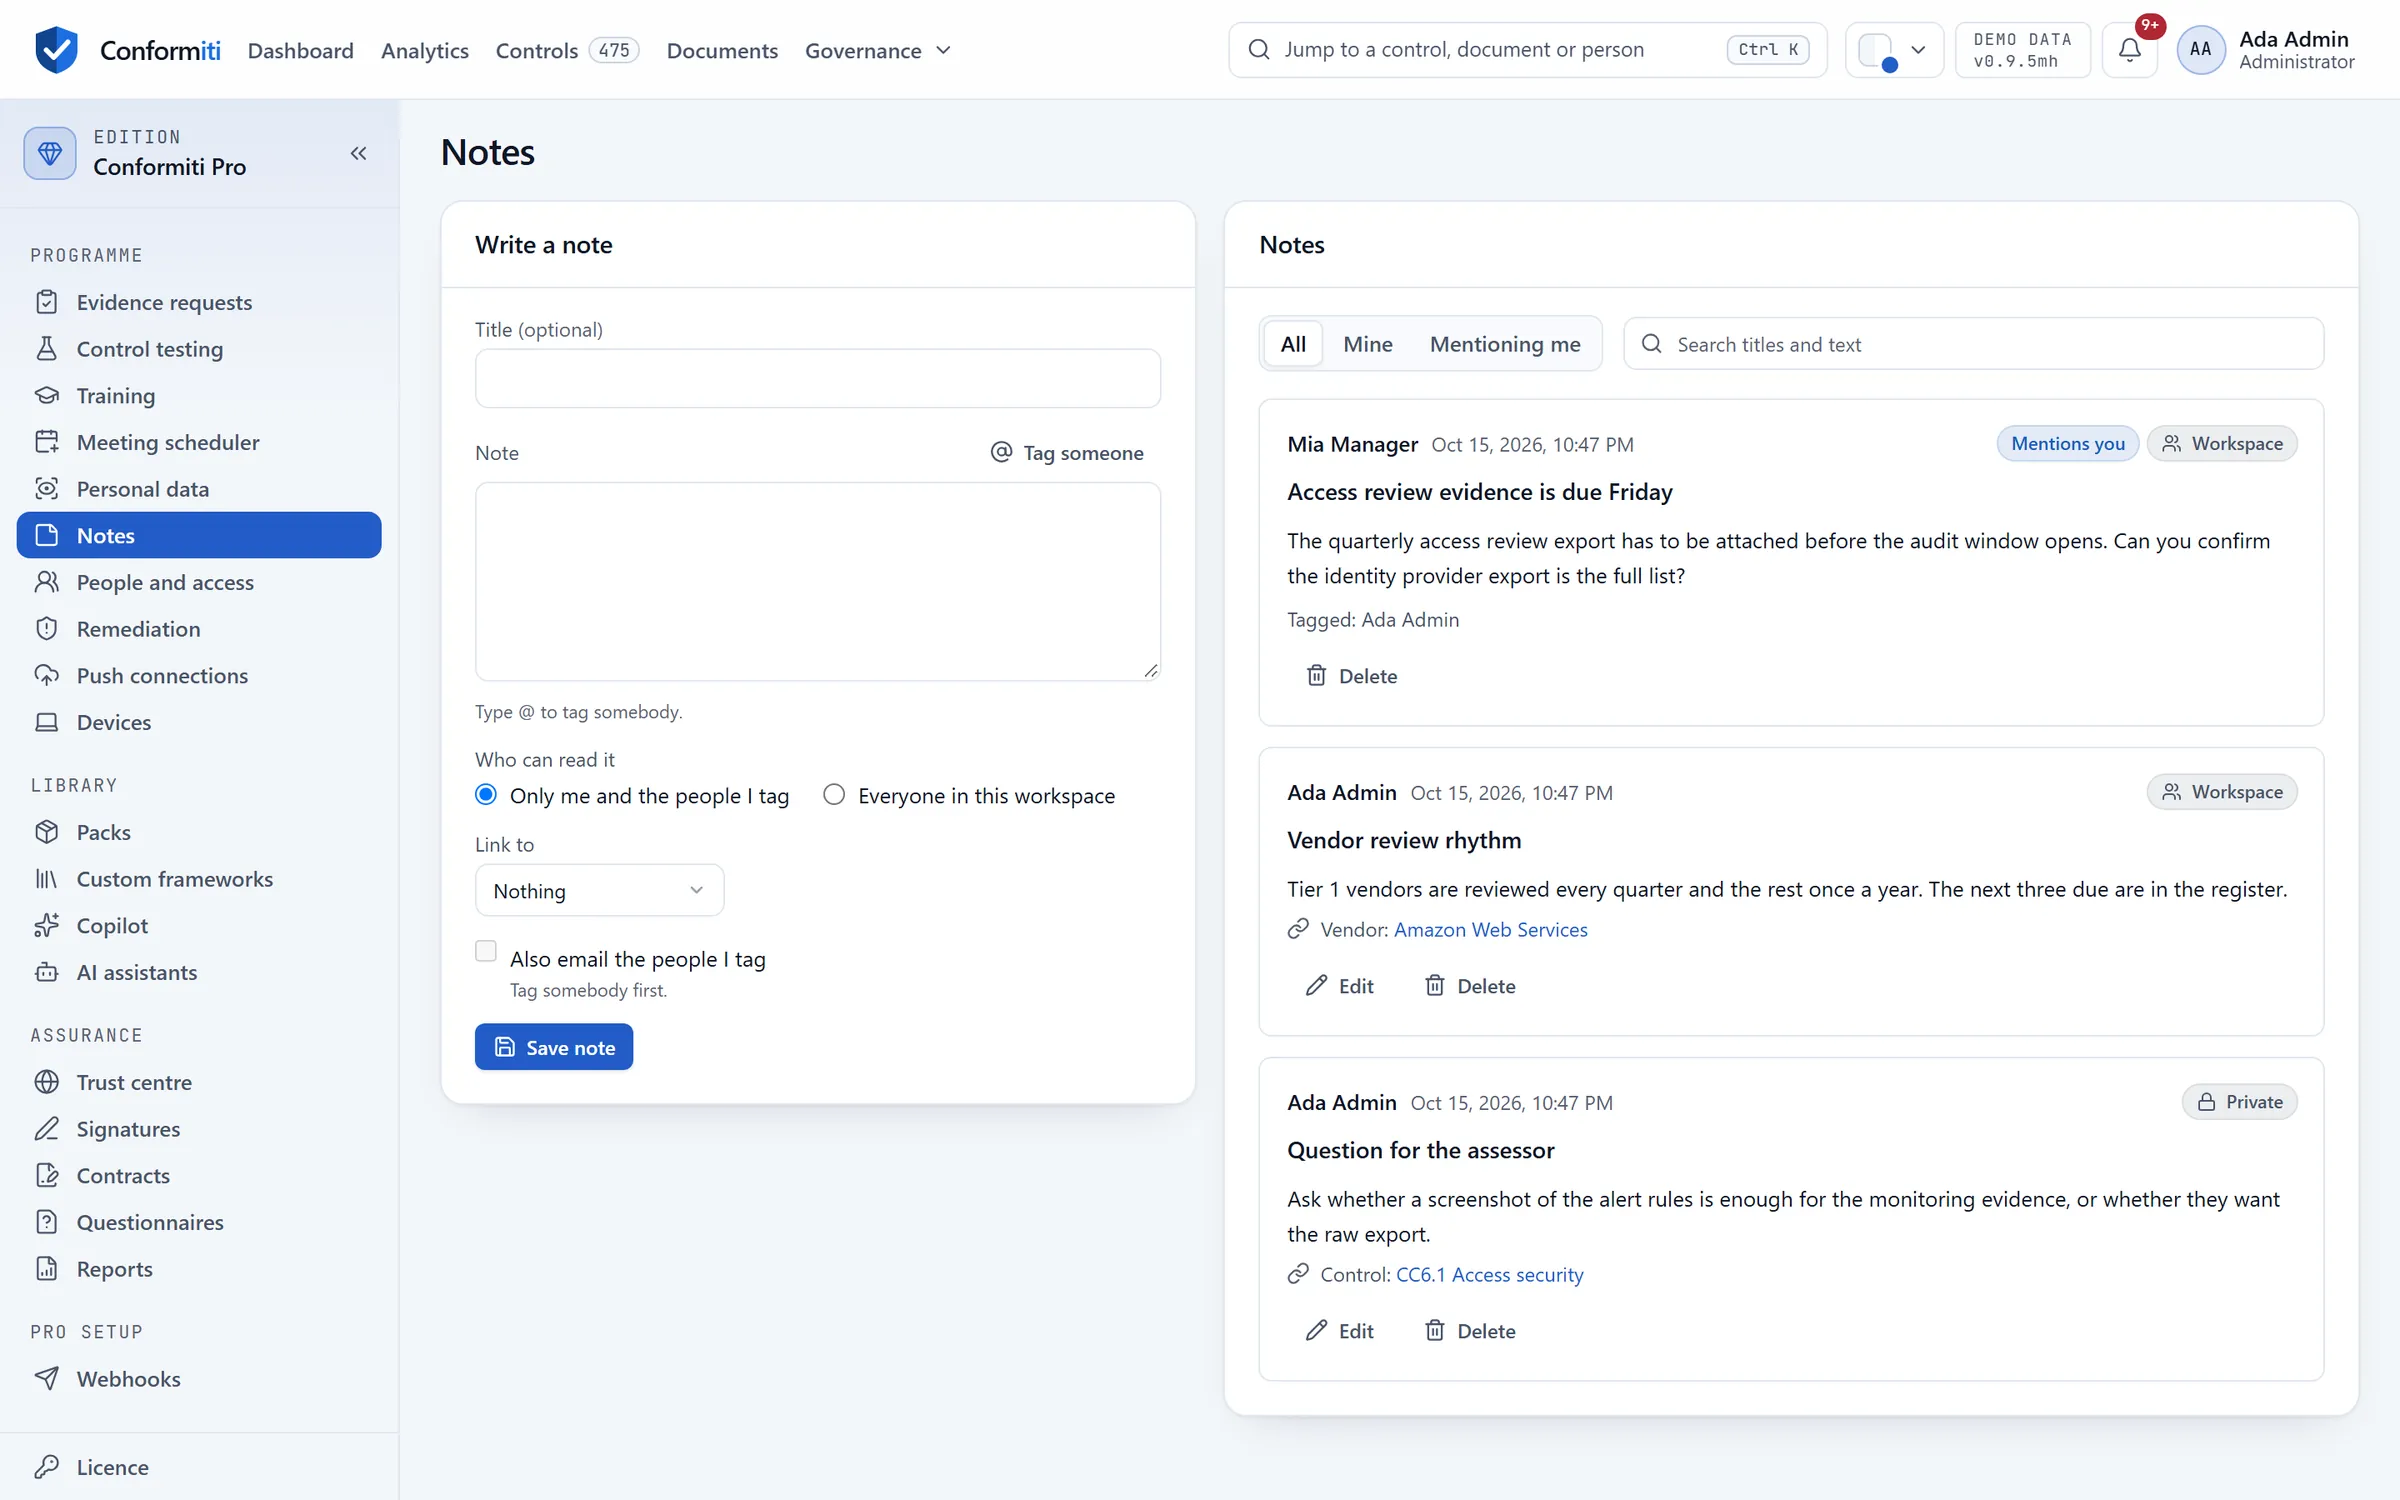The image size is (2400, 1500).
Task: Open the notifications bell
Action: coord(2129,49)
